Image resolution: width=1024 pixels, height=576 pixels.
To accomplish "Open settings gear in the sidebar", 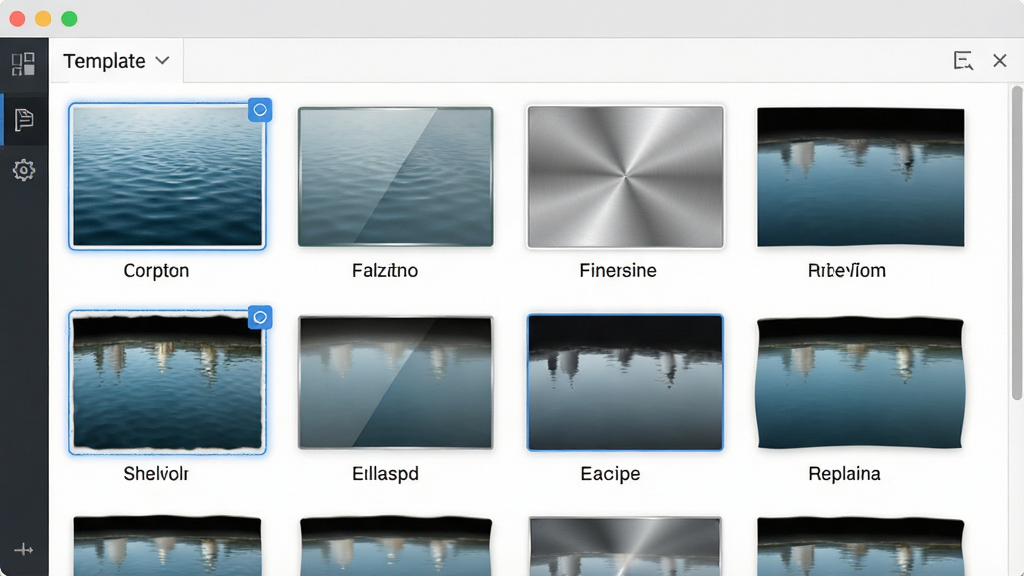I will point(24,170).
